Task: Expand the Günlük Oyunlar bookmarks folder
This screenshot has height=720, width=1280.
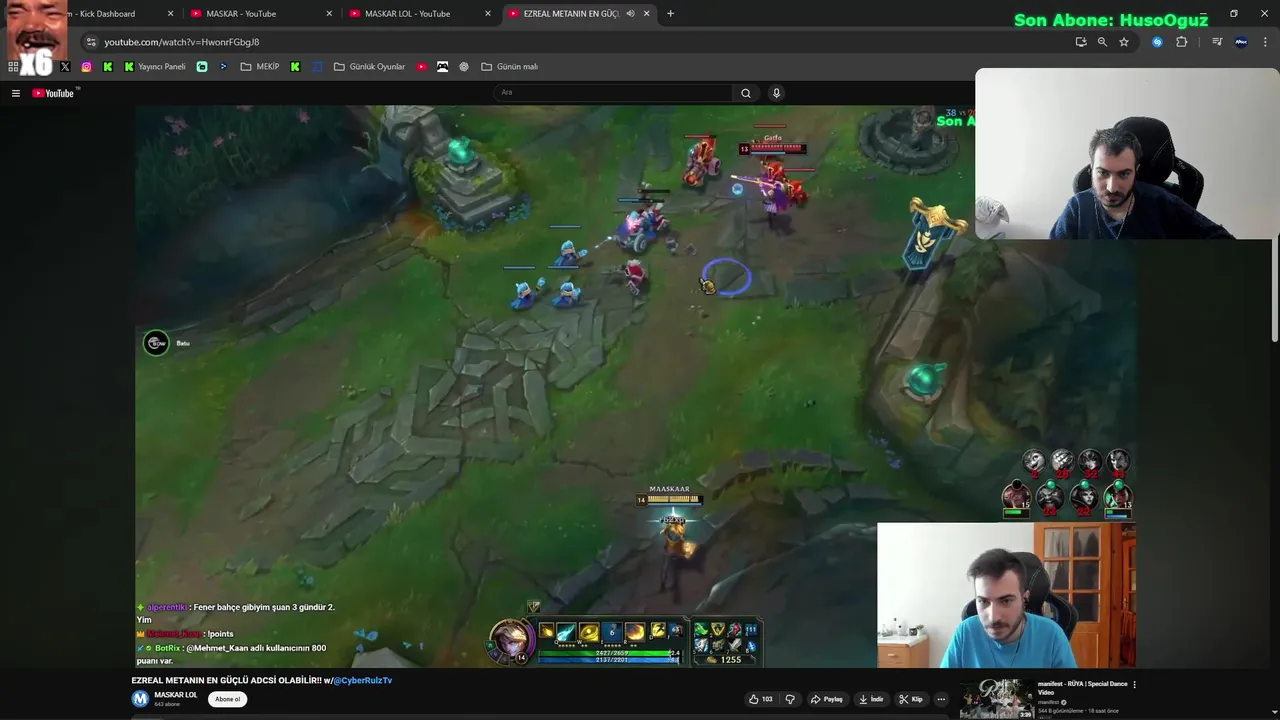Action: (x=370, y=67)
